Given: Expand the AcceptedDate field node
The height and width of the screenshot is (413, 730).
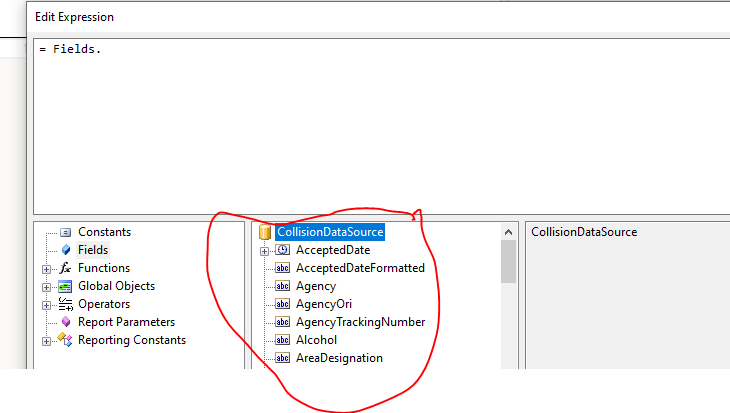Looking at the screenshot, I should [x=264, y=251].
